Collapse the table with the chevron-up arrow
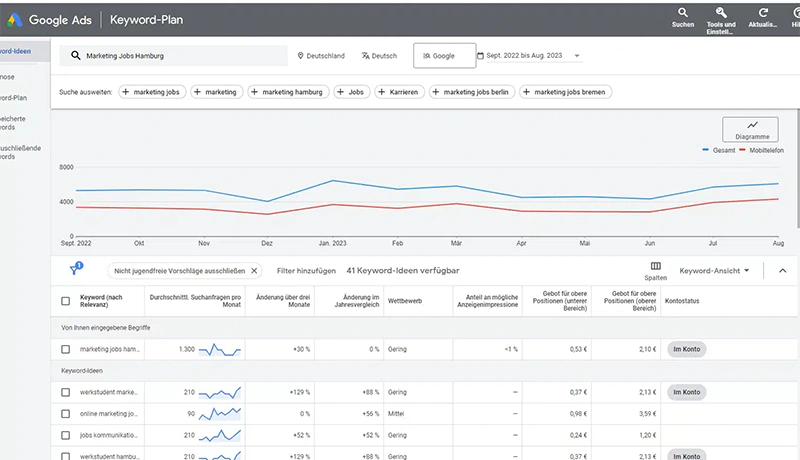 [x=782, y=271]
